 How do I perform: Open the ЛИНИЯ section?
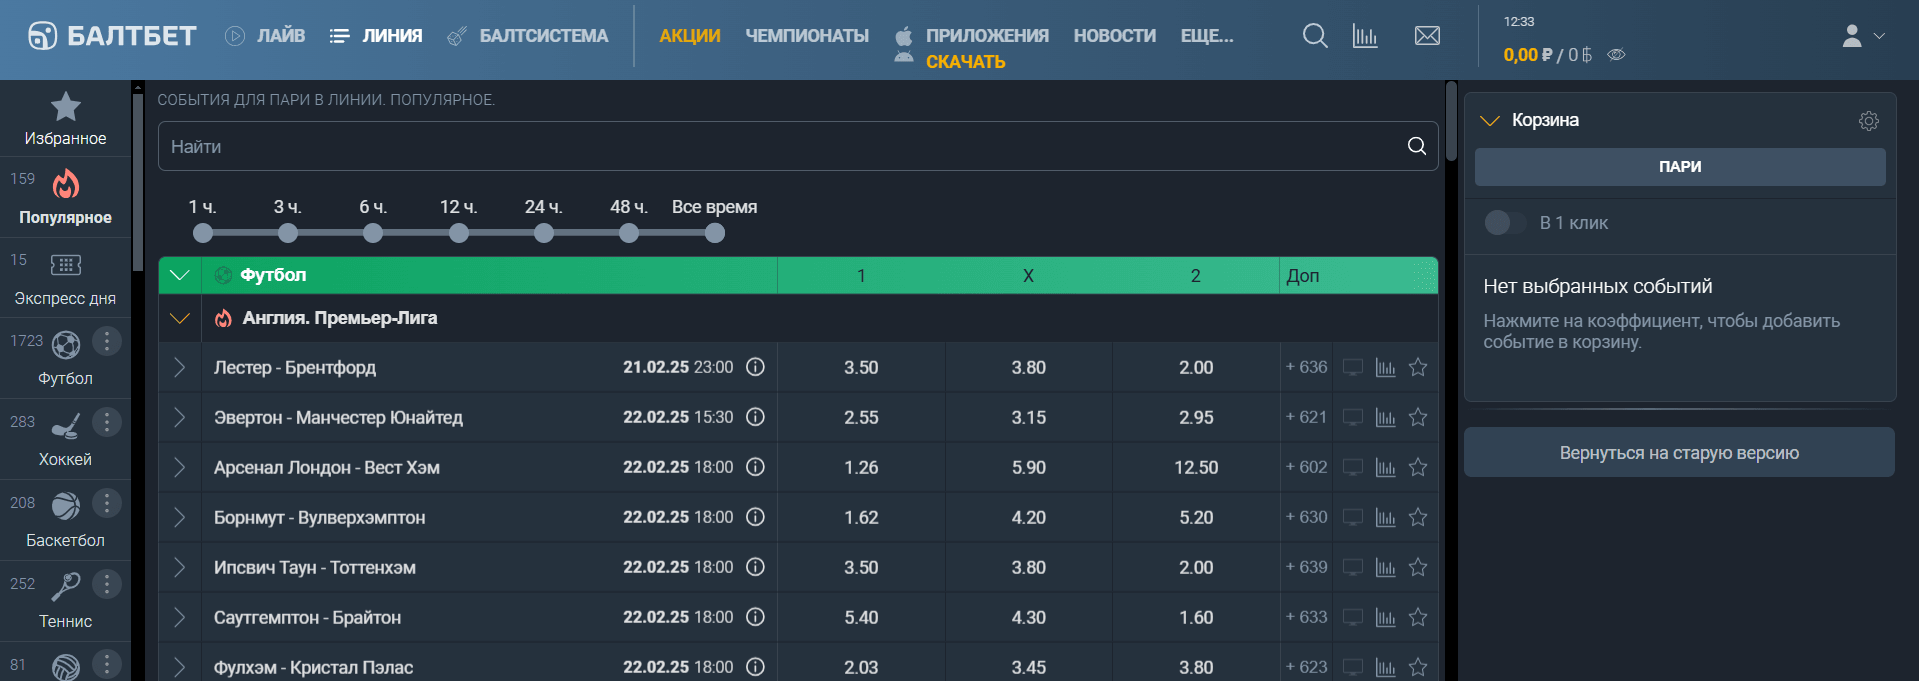pyautogui.click(x=376, y=36)
